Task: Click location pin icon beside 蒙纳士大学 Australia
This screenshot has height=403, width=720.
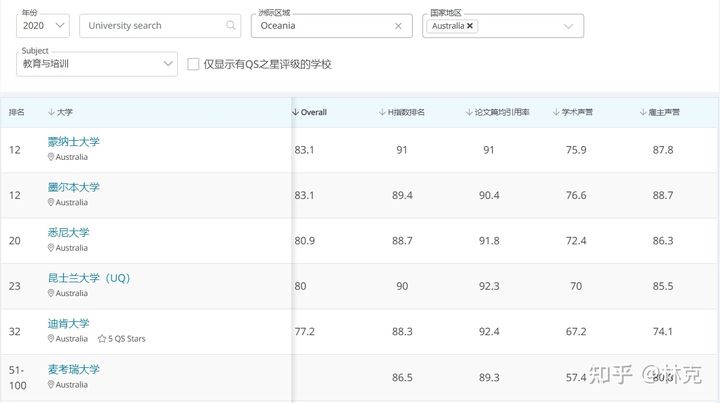Action: [x=51, y=157]
